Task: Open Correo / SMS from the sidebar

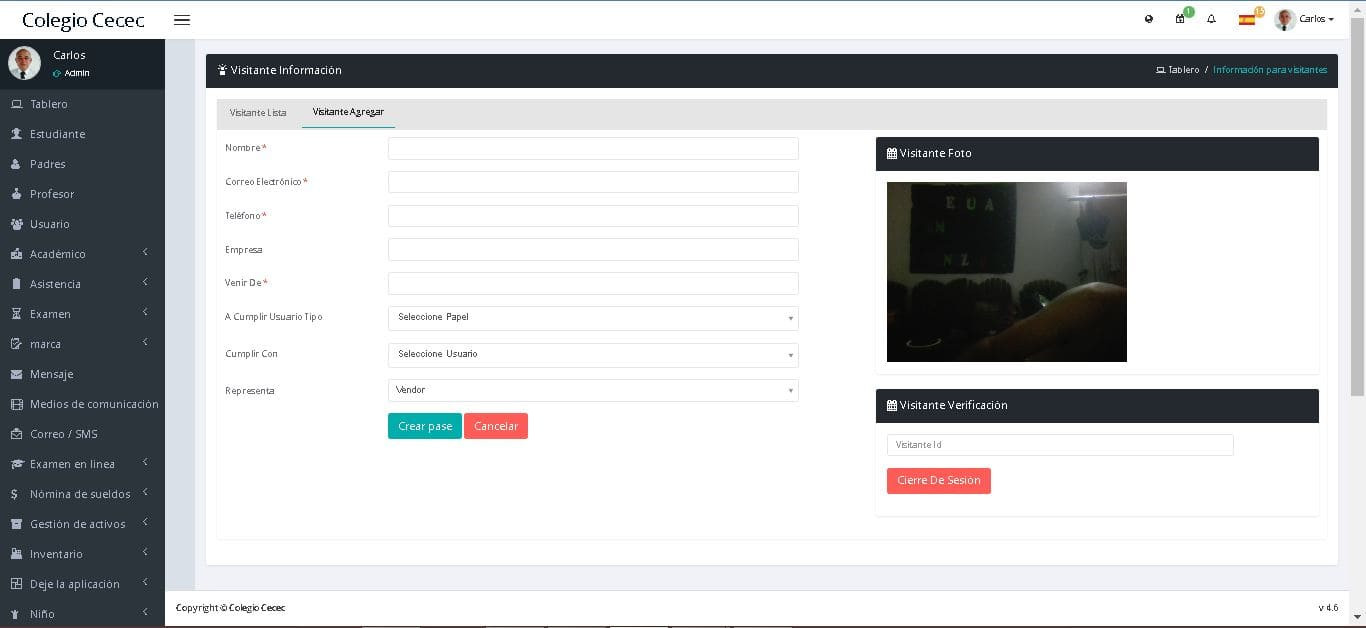Action: click(17, 434)
